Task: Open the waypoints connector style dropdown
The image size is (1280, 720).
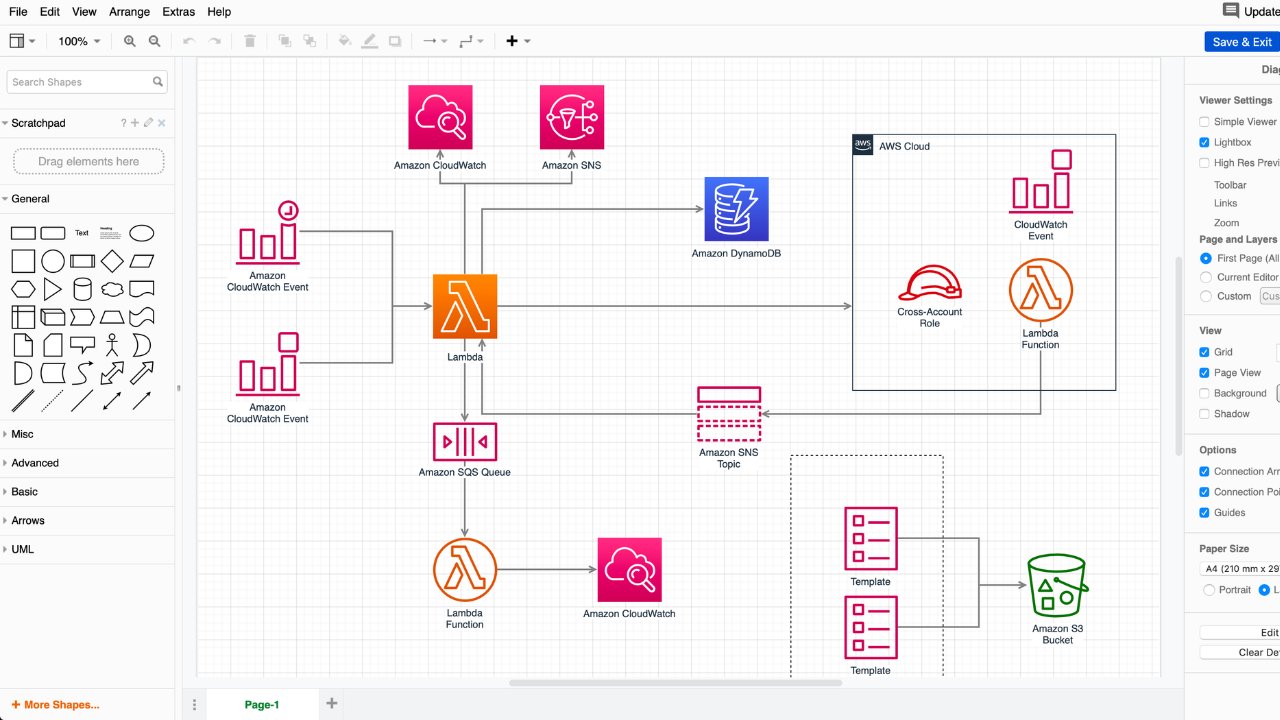Action: [471, 41]
